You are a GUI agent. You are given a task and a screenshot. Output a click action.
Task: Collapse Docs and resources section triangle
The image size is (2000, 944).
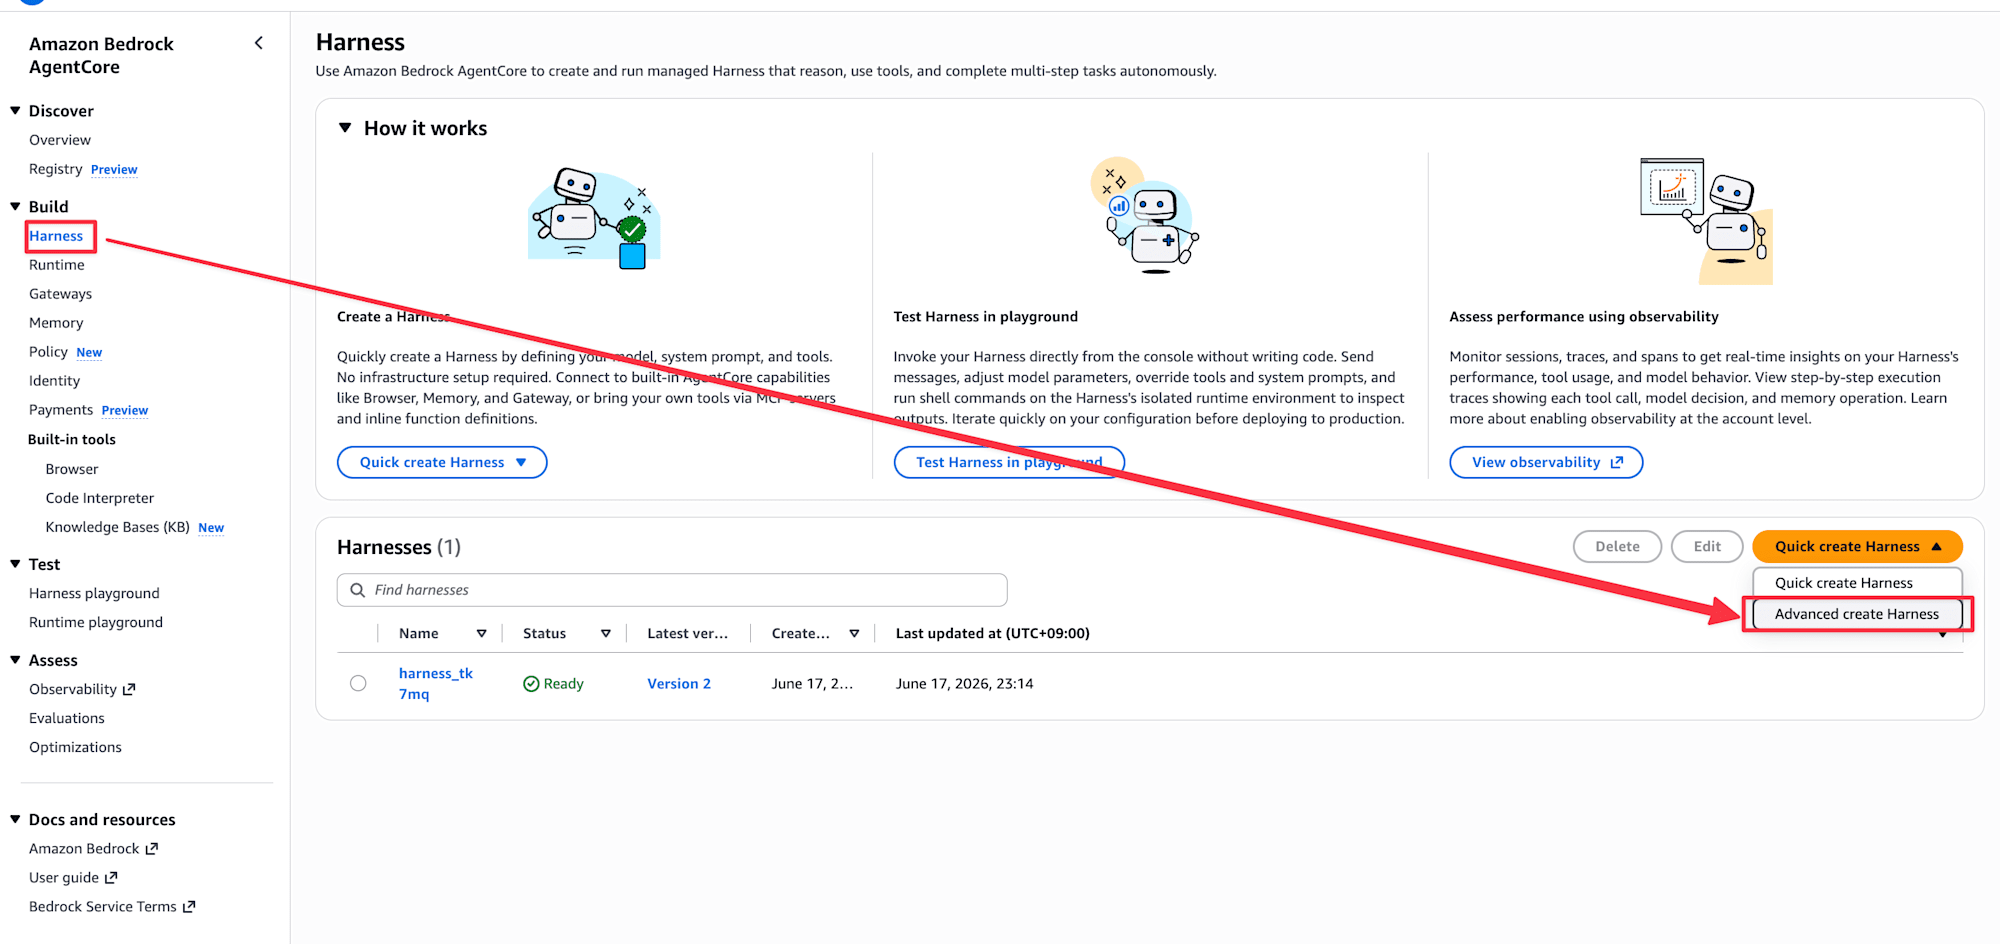pyautogui.click(x=15, y=819)
